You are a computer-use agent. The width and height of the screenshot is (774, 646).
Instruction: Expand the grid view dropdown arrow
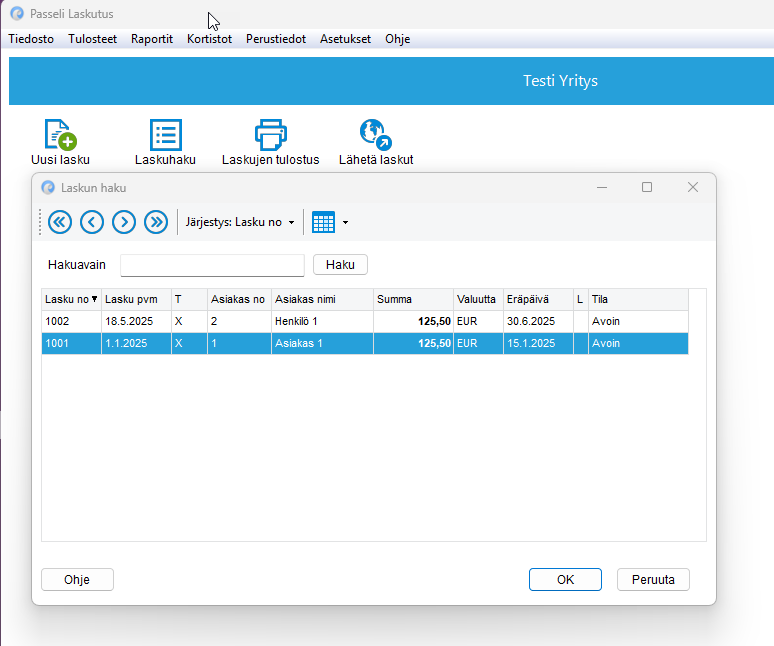point(345,223)
